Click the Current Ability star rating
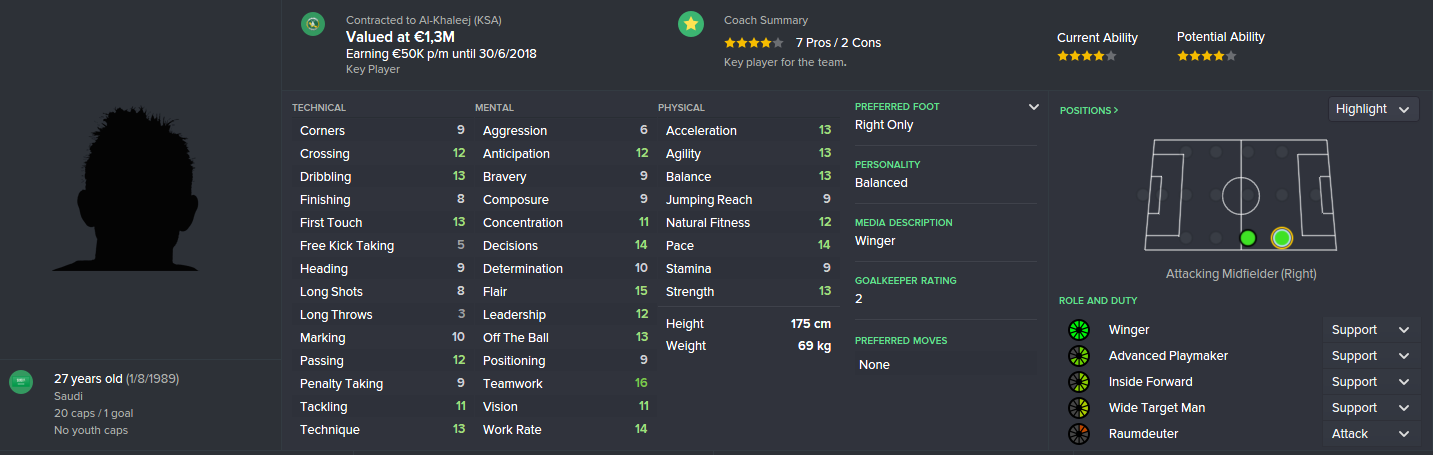The width and height of the screenshot is (1433, 455). (x=1086, y=56)
